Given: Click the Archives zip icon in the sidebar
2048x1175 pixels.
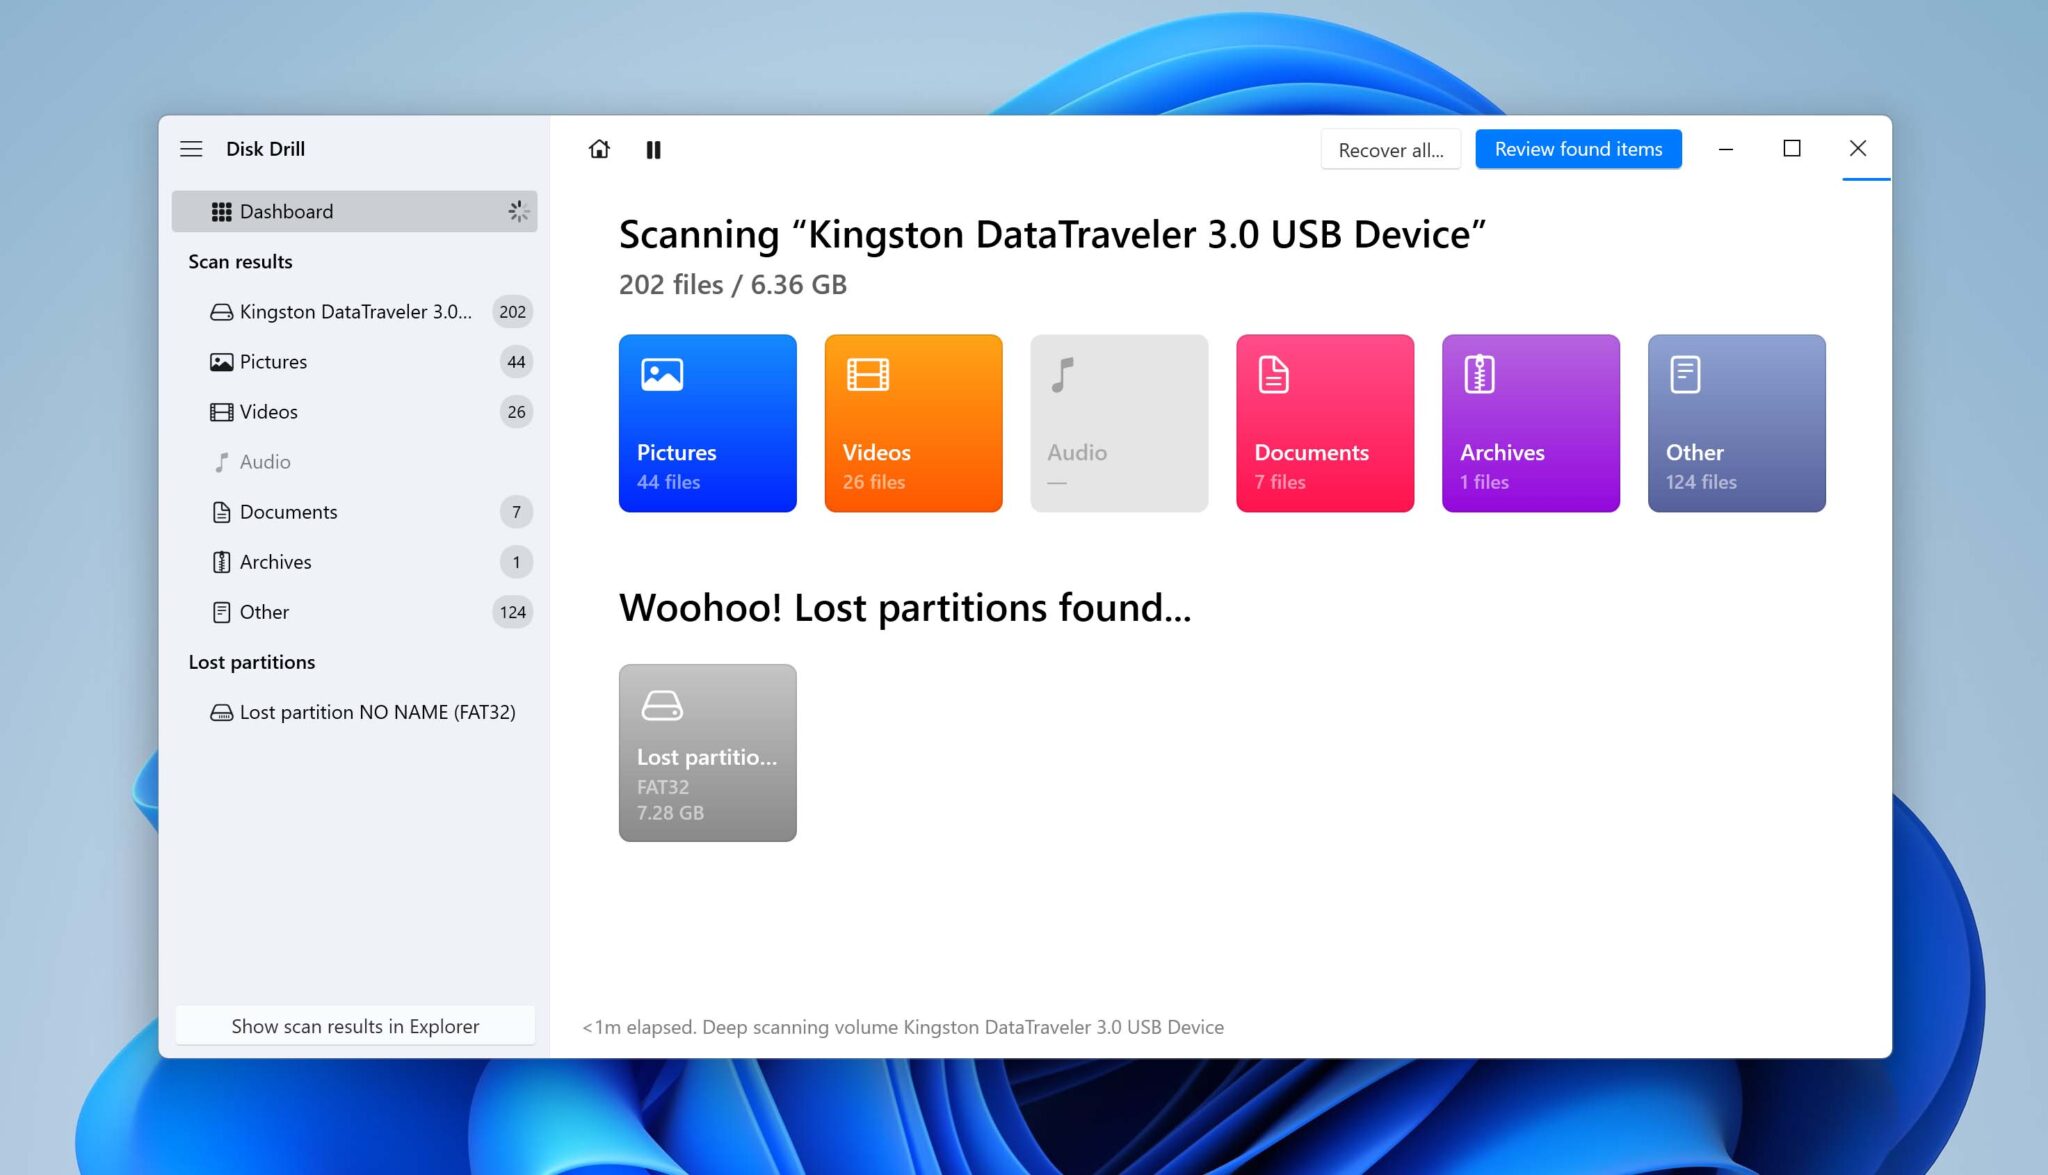Looking at the screenshot, I should (x=221, y=561).
